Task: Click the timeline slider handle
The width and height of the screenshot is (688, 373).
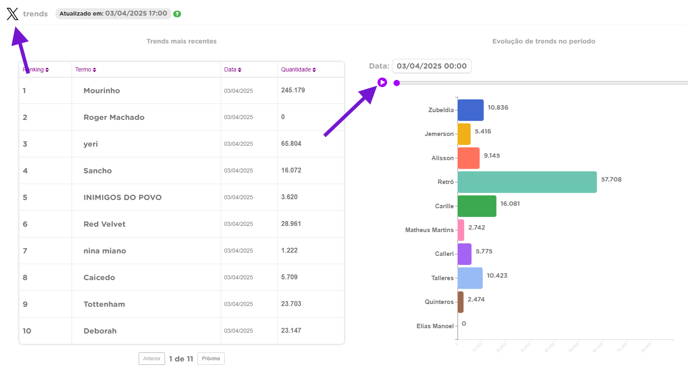Action: pyautogui.click(x=397, y=82)
